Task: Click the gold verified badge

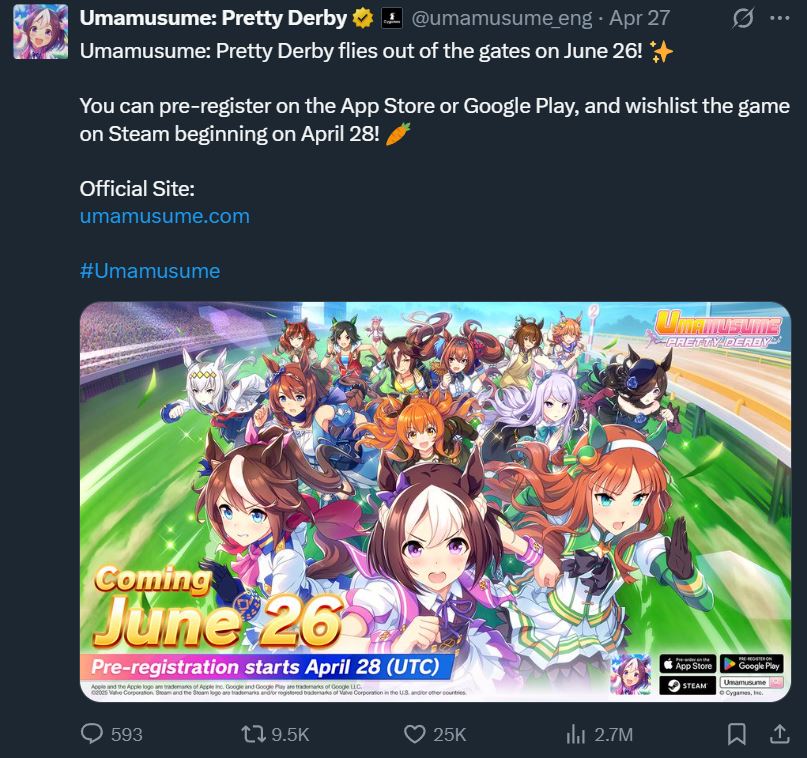Action: [363, 19]
